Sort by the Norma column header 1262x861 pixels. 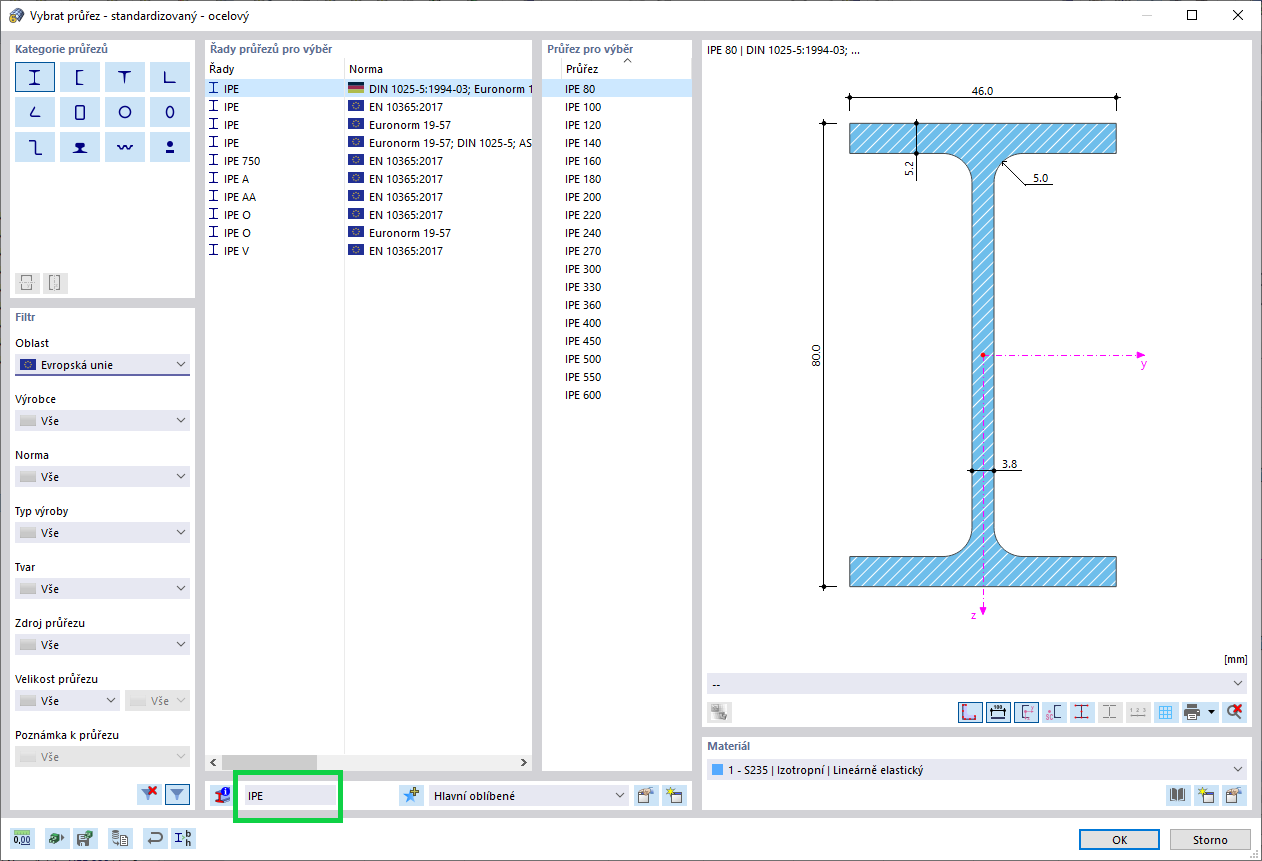click(x=438, y=69)
